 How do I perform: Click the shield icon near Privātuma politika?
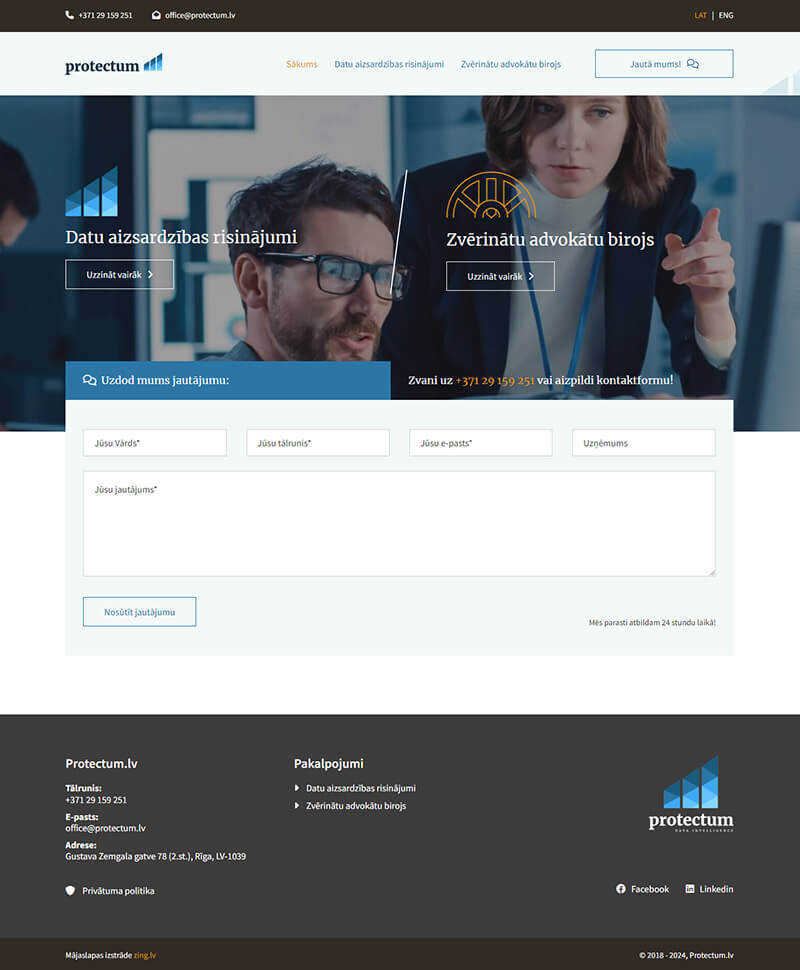pos(70,890)
